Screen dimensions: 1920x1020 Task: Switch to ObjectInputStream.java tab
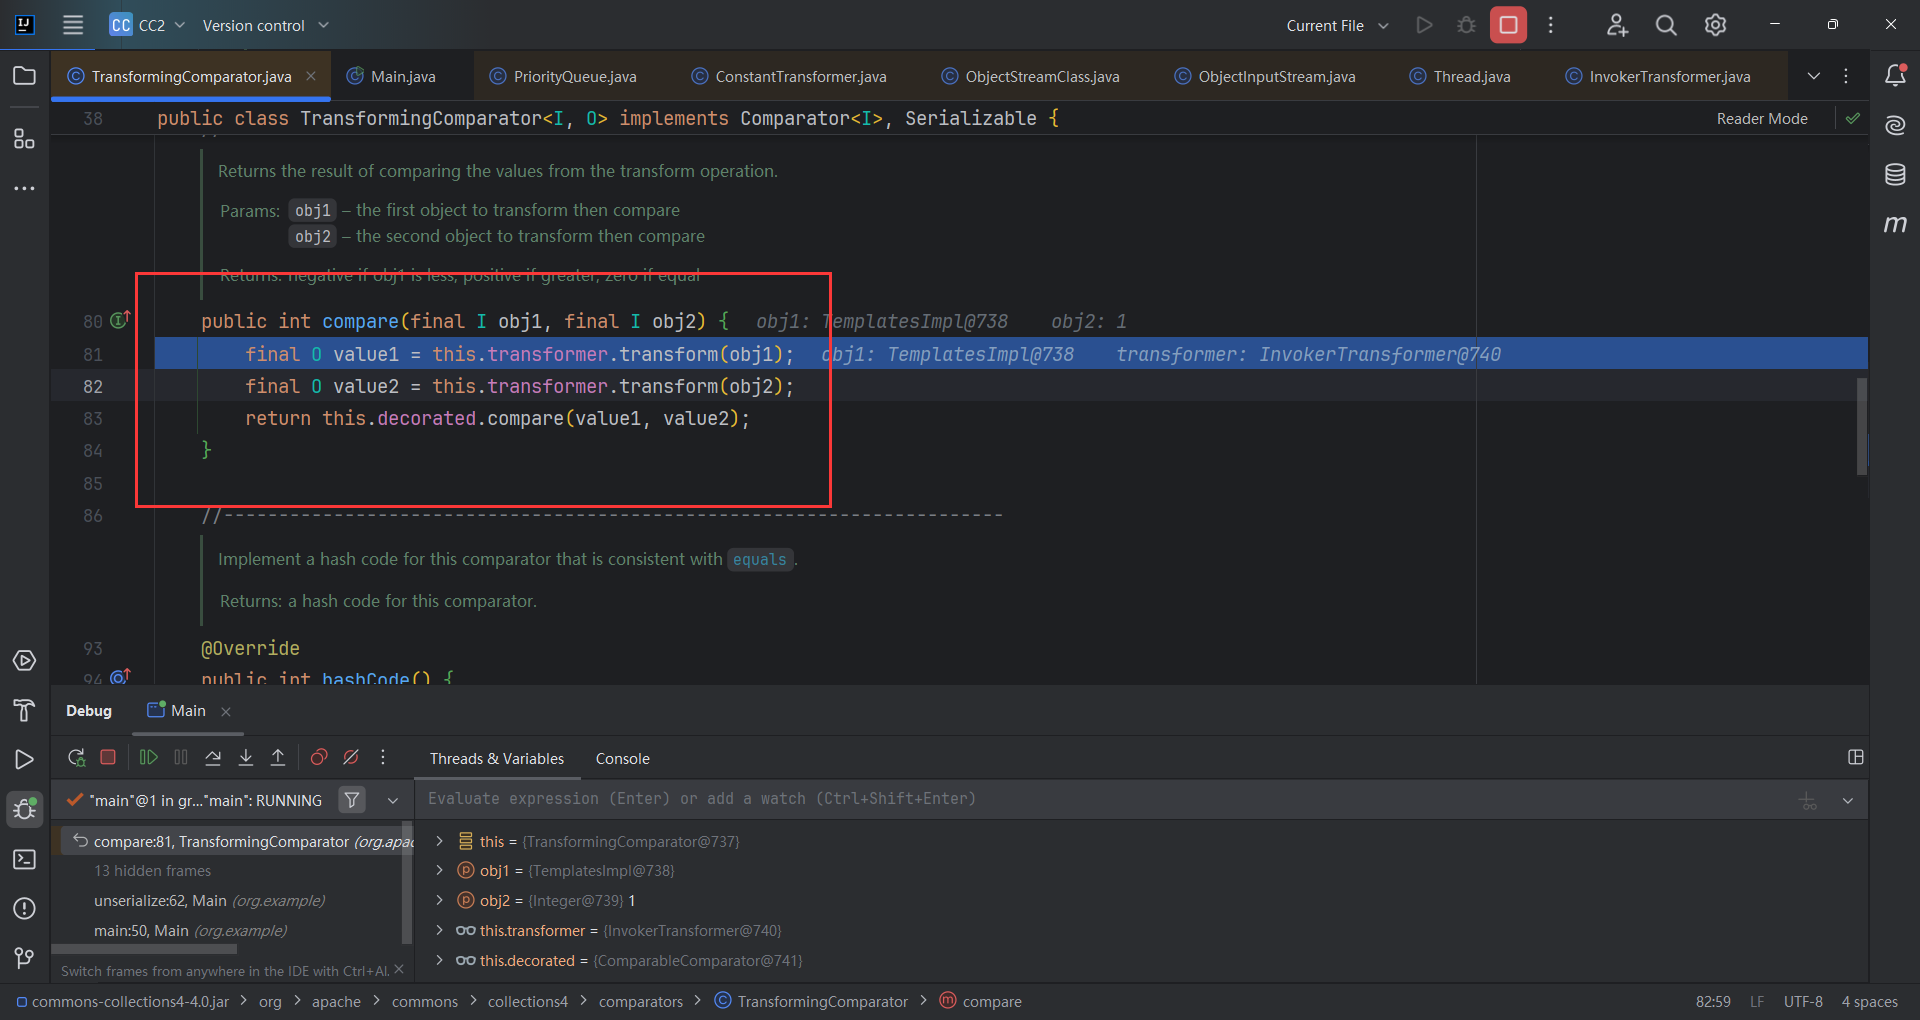click(x=1265, y=76)
